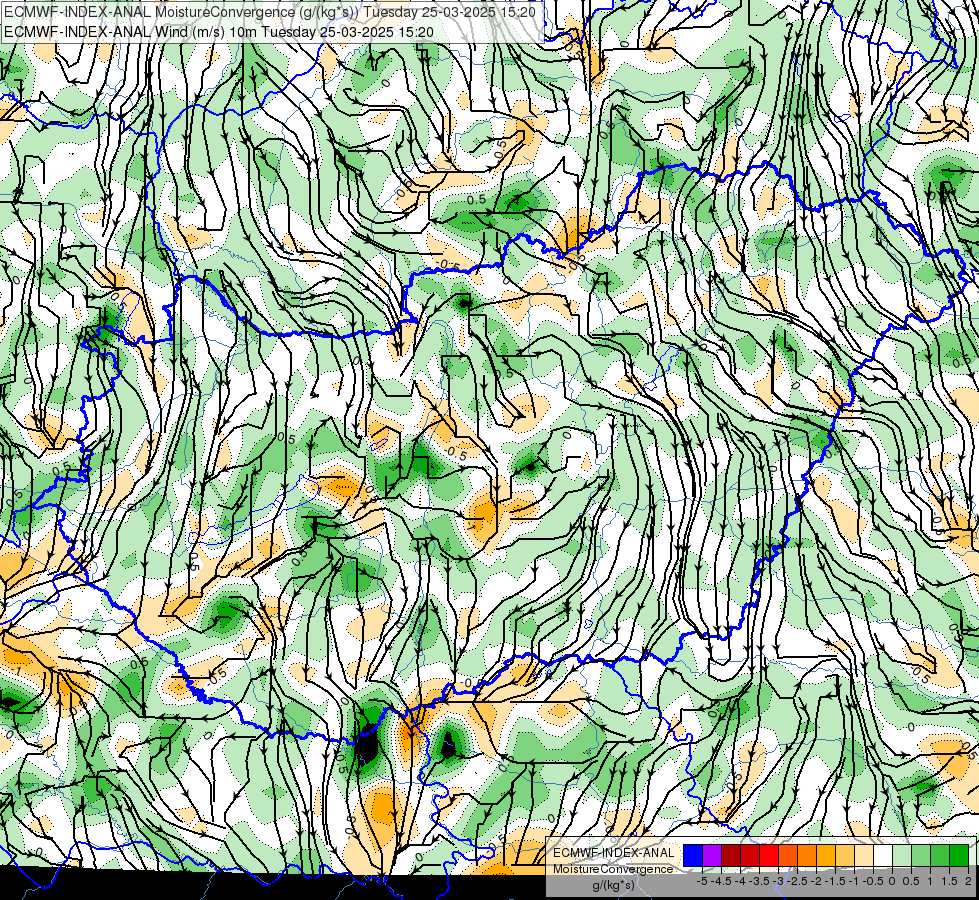Click the white legend swatch between -0.5 and 0
This screenshot has height=900, width=979.
(883, 856)
